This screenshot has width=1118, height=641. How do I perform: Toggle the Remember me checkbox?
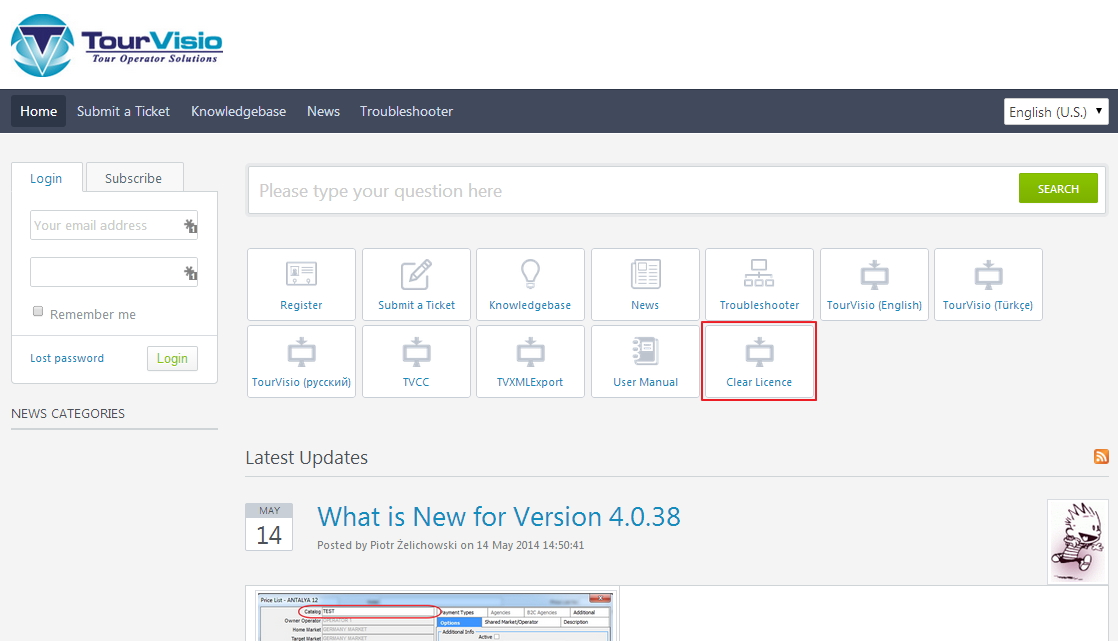[39, 312]
